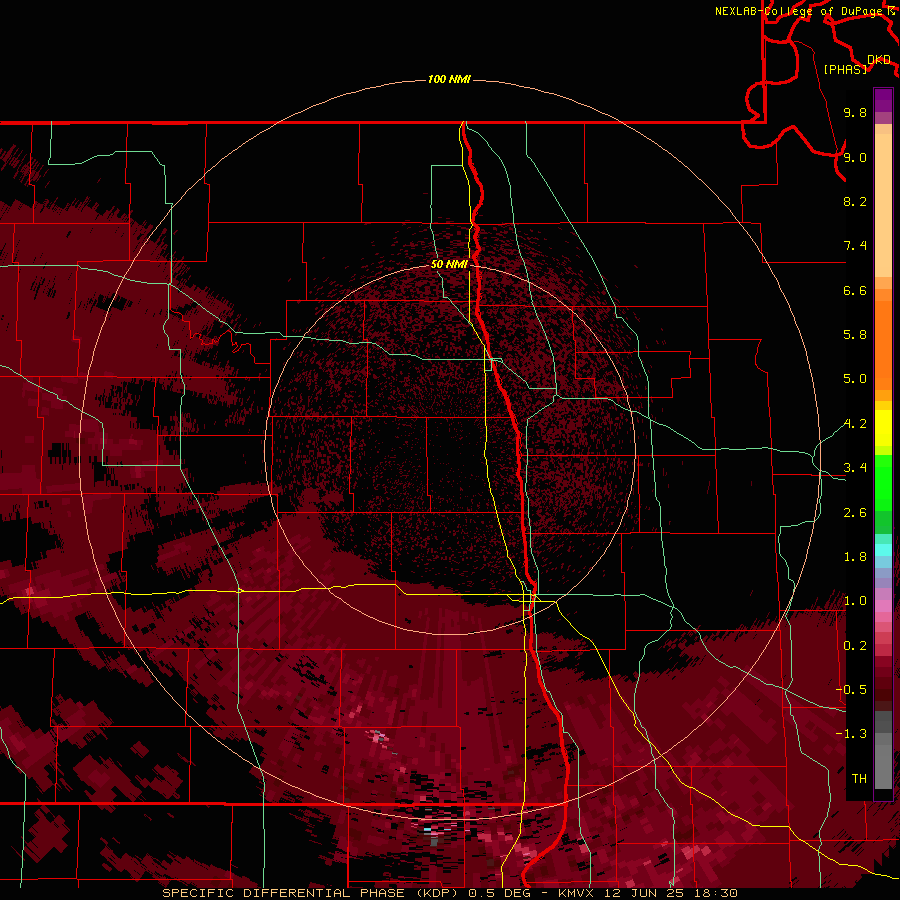Viewport: 900px width, 900px height.
Task: Click the 2.6 legend value
Action: click(855, 513)
